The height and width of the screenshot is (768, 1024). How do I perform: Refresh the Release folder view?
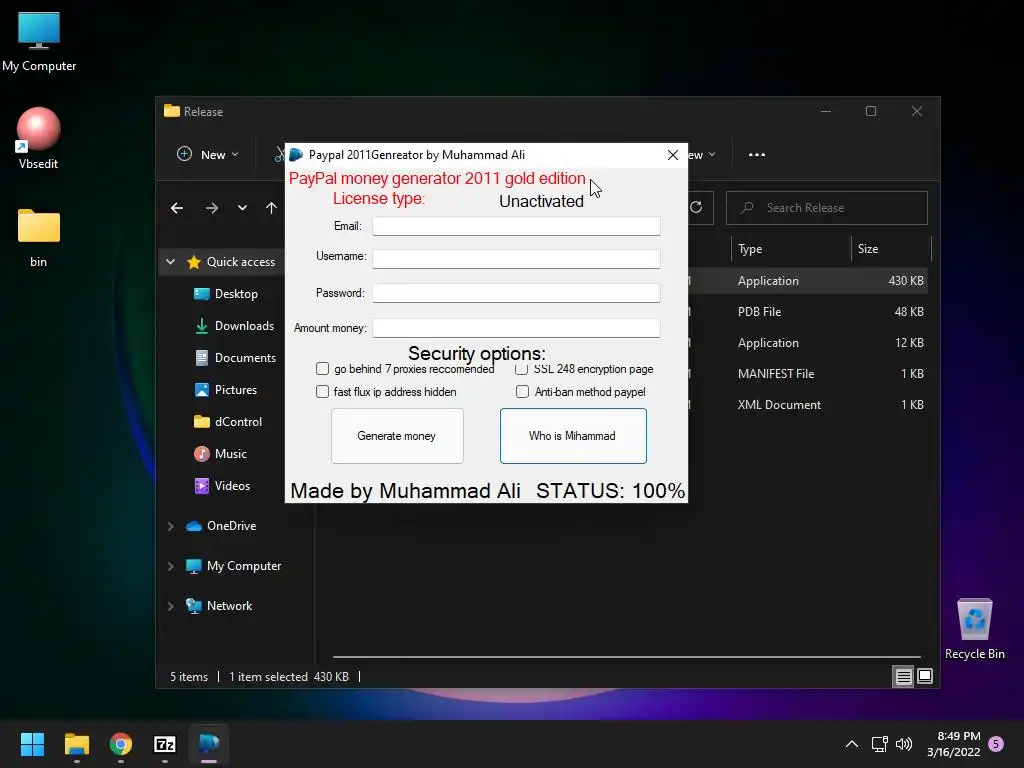[x=697, y=207]
